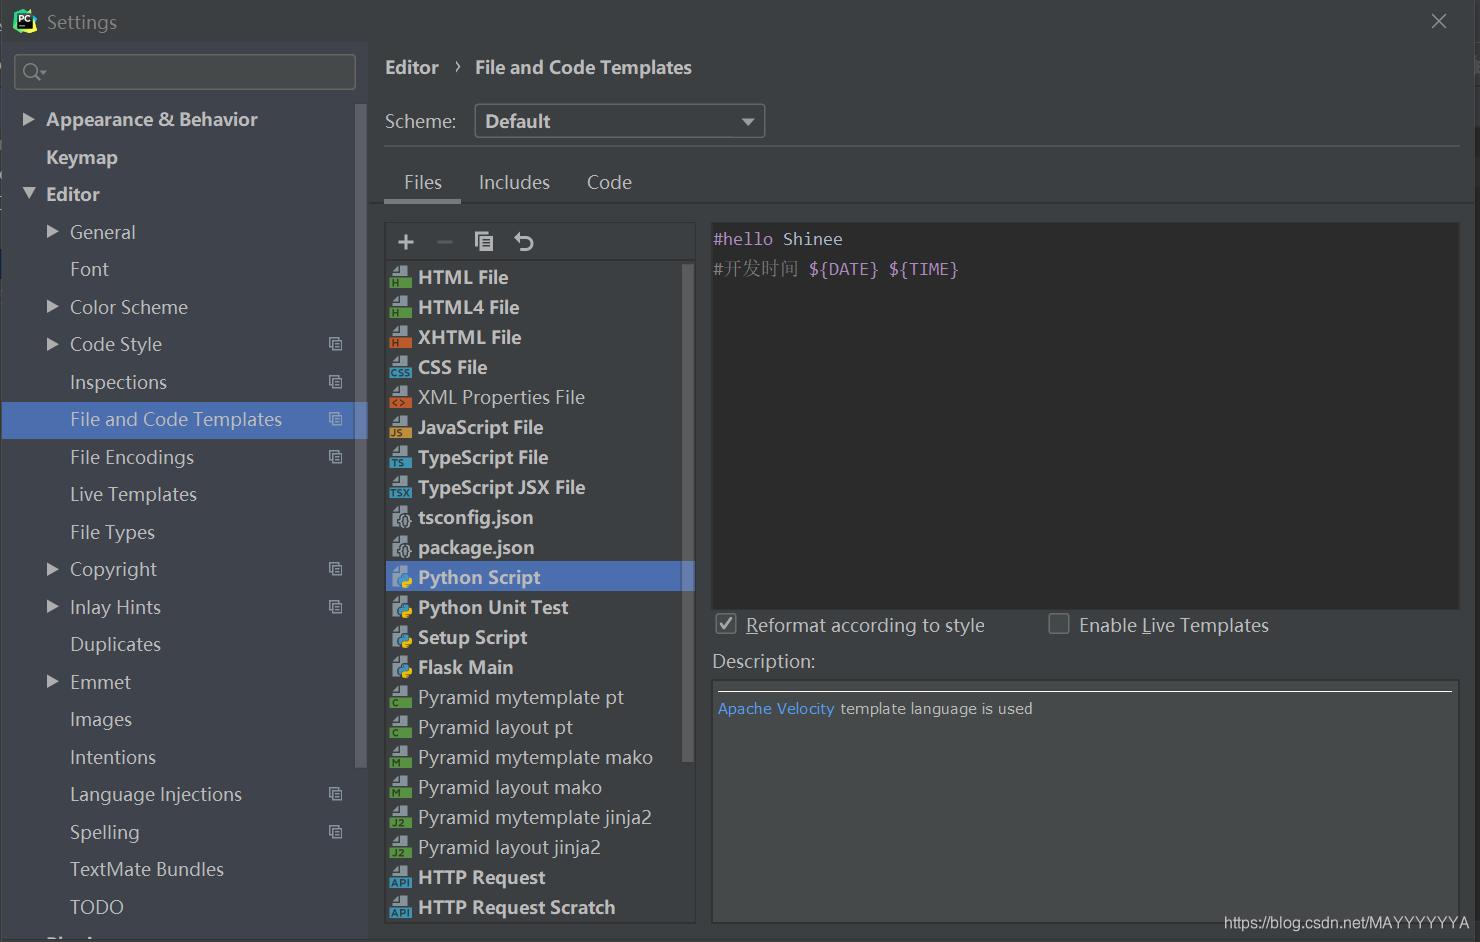Select the CSS File template icon
Screen dimensions: 1480x942
pos(401,367)
